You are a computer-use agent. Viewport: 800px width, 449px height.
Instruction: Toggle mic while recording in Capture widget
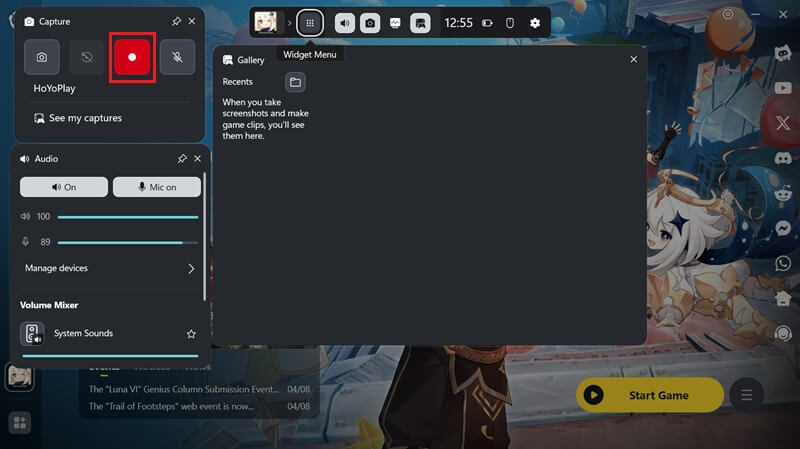pyautogui.click(x=177, y=57)
